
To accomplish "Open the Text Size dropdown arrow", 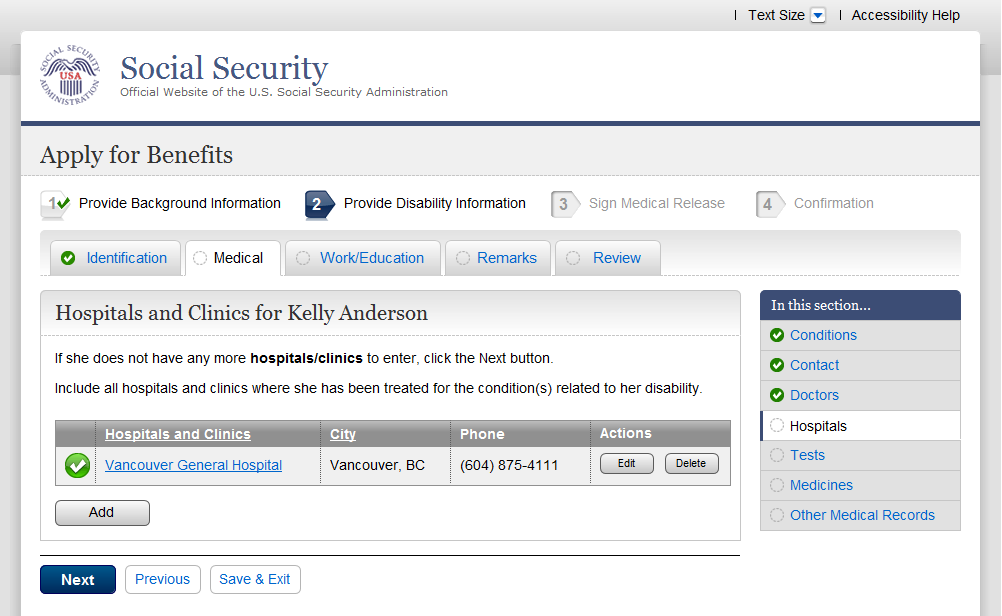I will coord(818,15).
